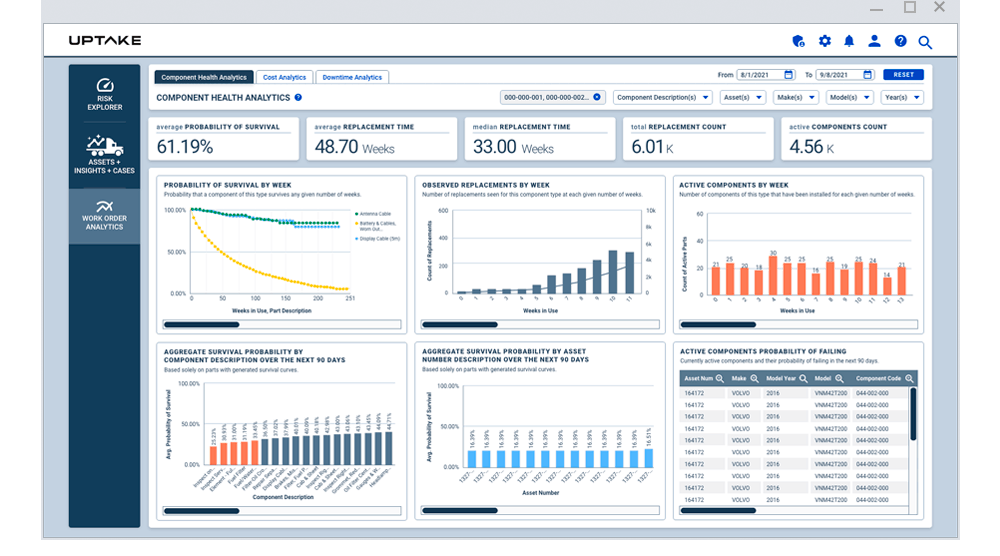Open settings via the gear icon
This screenshot has height=556, width=1000.
[824, 41]
